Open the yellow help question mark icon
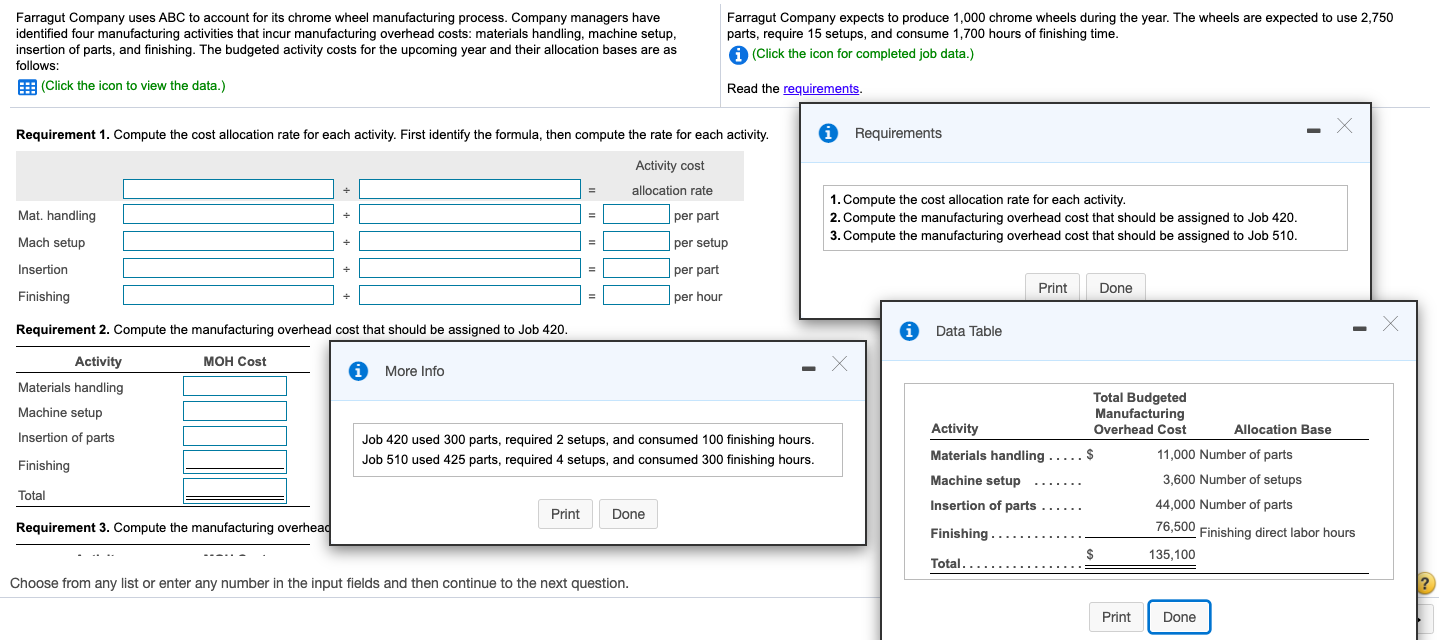1439x641 pixels. pyautogui.click(x=1426, y=584)
